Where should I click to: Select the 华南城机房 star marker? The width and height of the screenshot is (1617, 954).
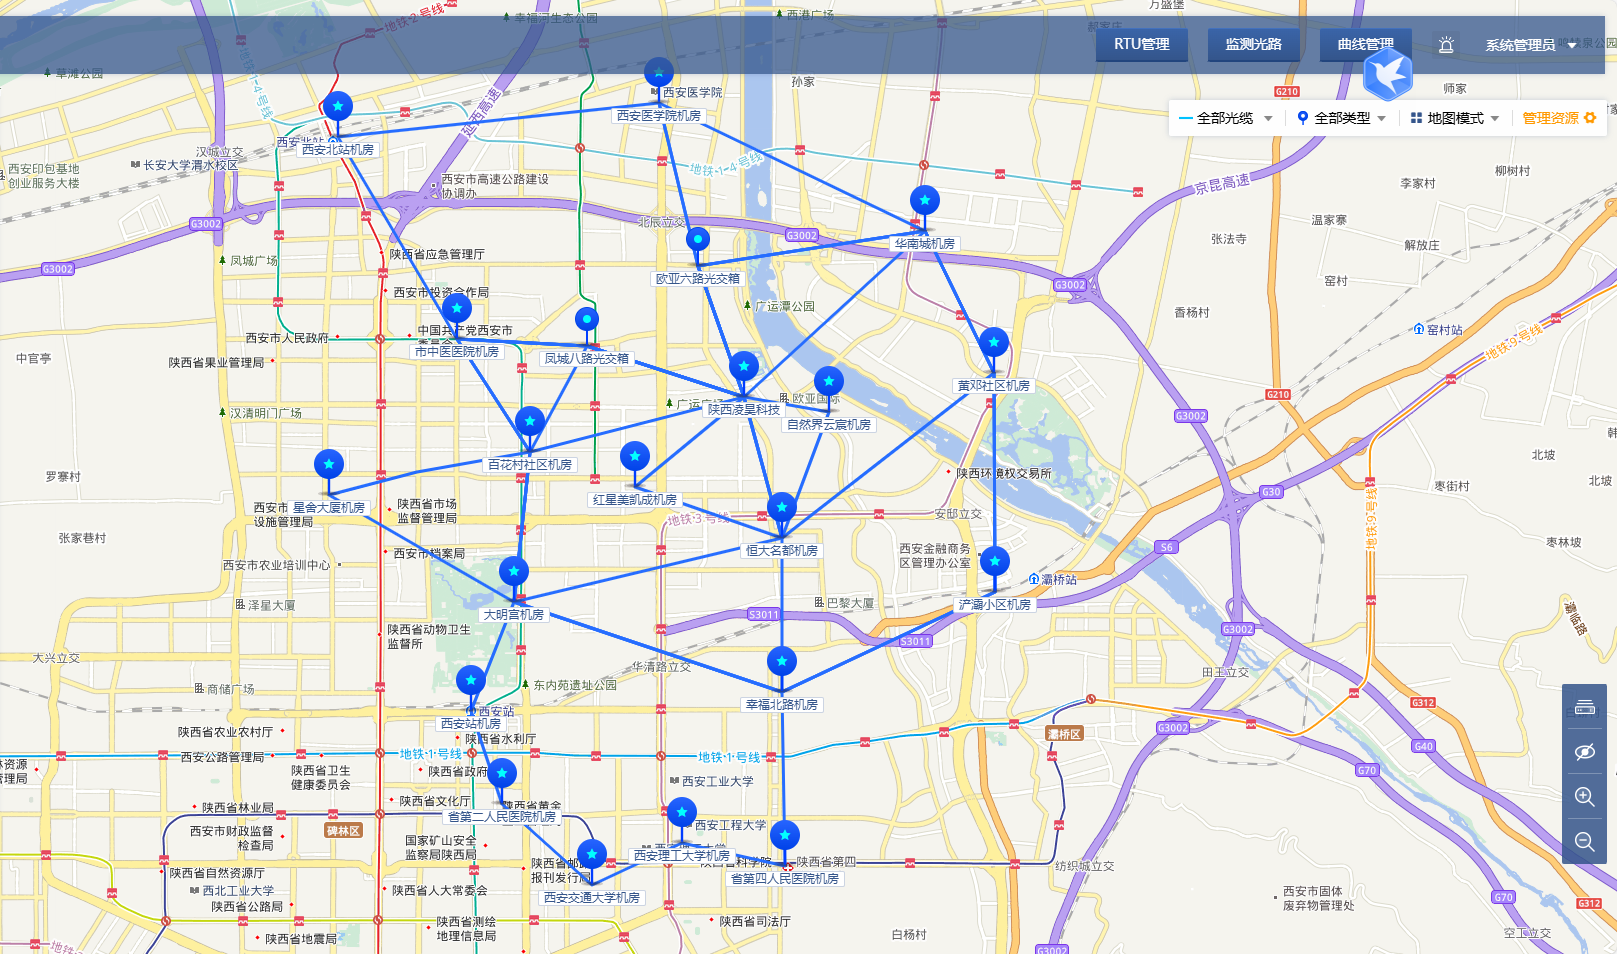click(x=925, y=201)
